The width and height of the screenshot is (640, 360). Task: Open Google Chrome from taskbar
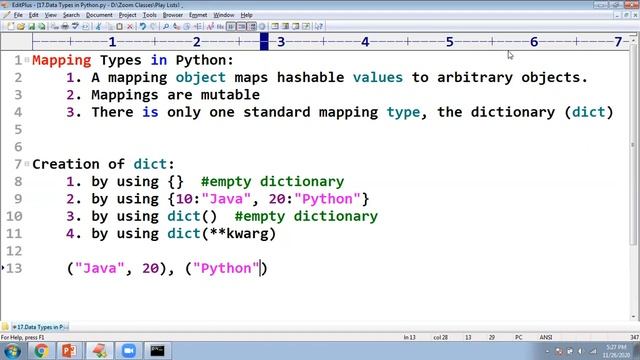[41, 351]
